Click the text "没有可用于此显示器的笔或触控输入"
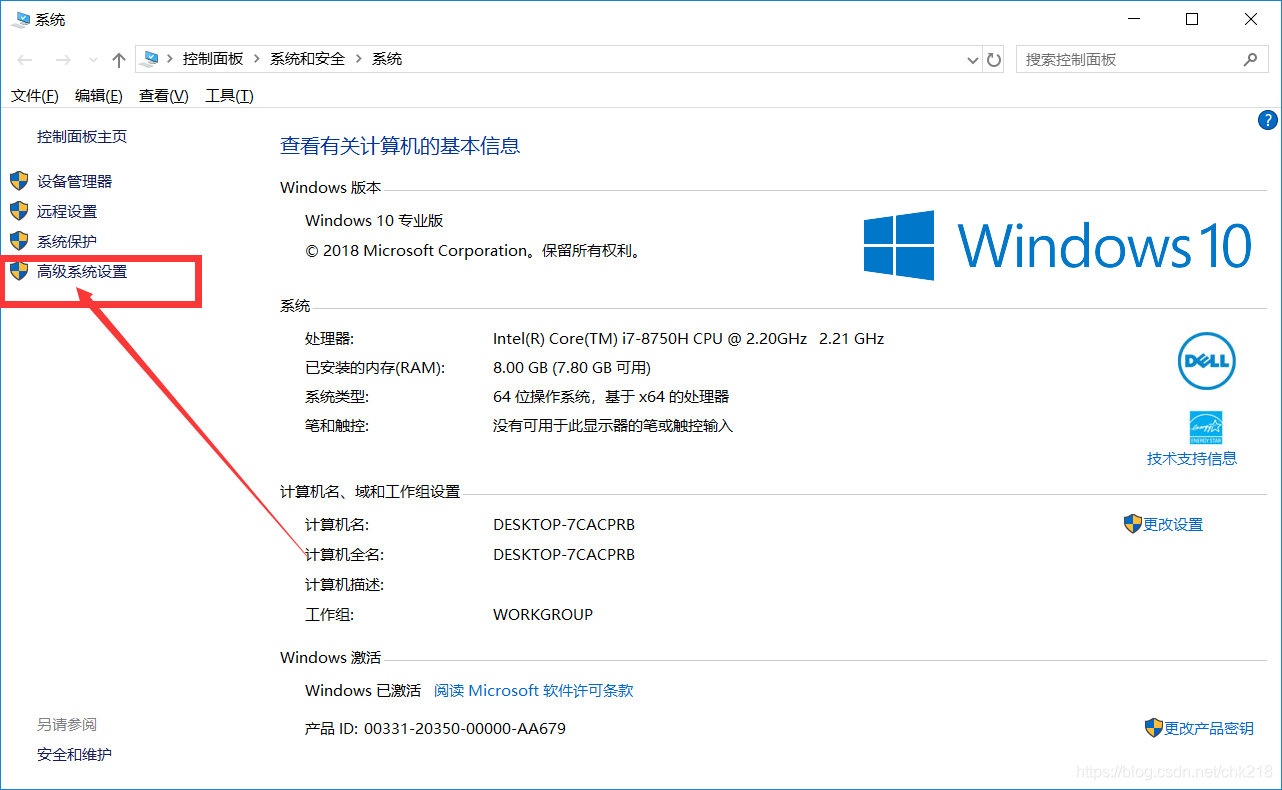 pyautogui.click(x=613, y=425)
